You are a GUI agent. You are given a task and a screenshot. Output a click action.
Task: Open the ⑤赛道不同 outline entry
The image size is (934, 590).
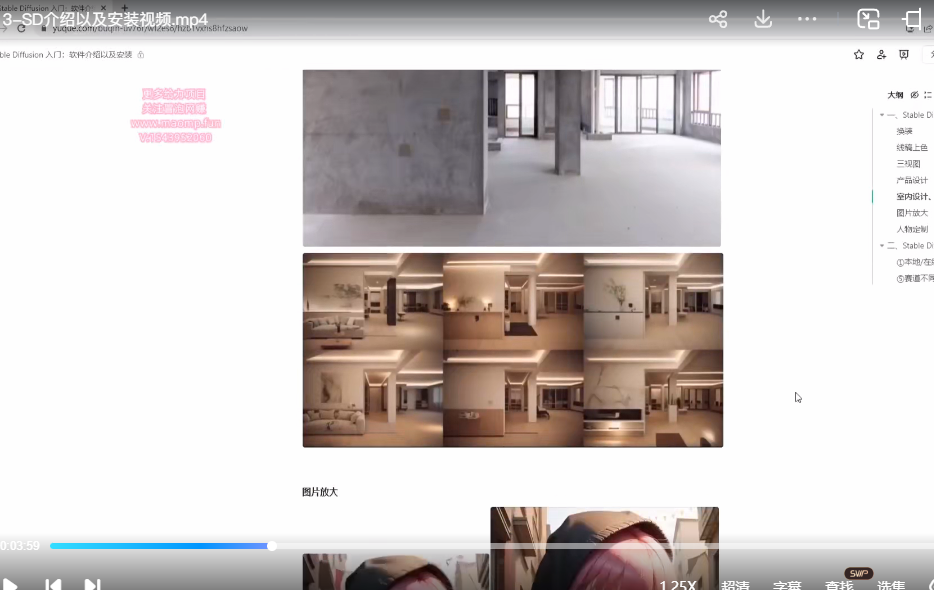pos(914,278)
